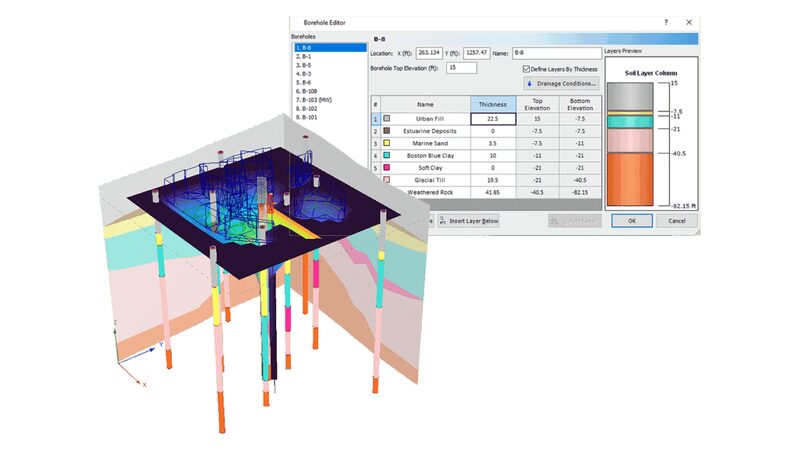Viewport: 800px width, 450px height.
Task: Select the Soft Clay name cell
Action: (x=430, y=168)
